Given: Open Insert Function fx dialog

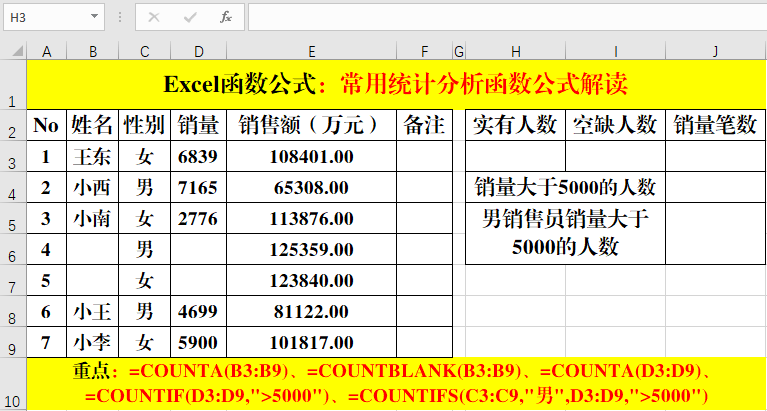Looking at the screenshot, I should point(226,18).
